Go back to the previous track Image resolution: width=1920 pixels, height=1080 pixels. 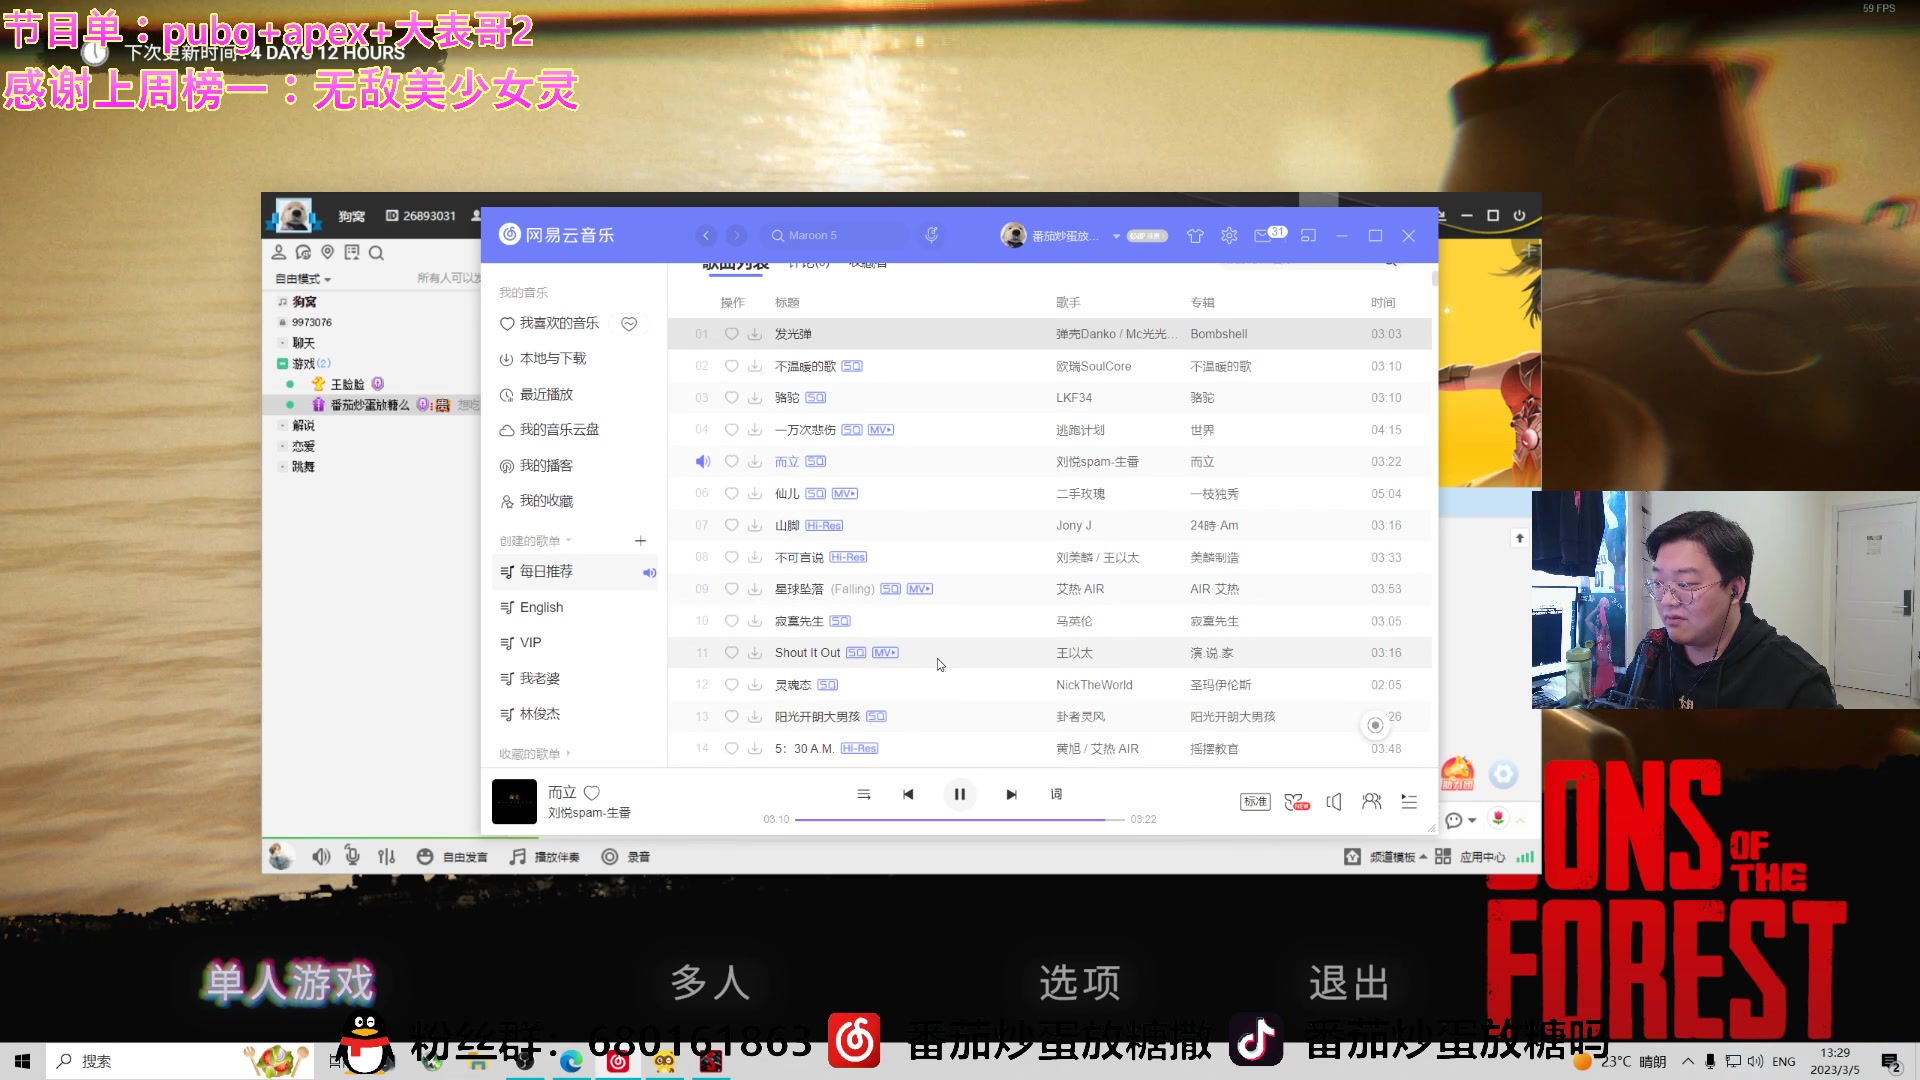[x=908, y=794]
